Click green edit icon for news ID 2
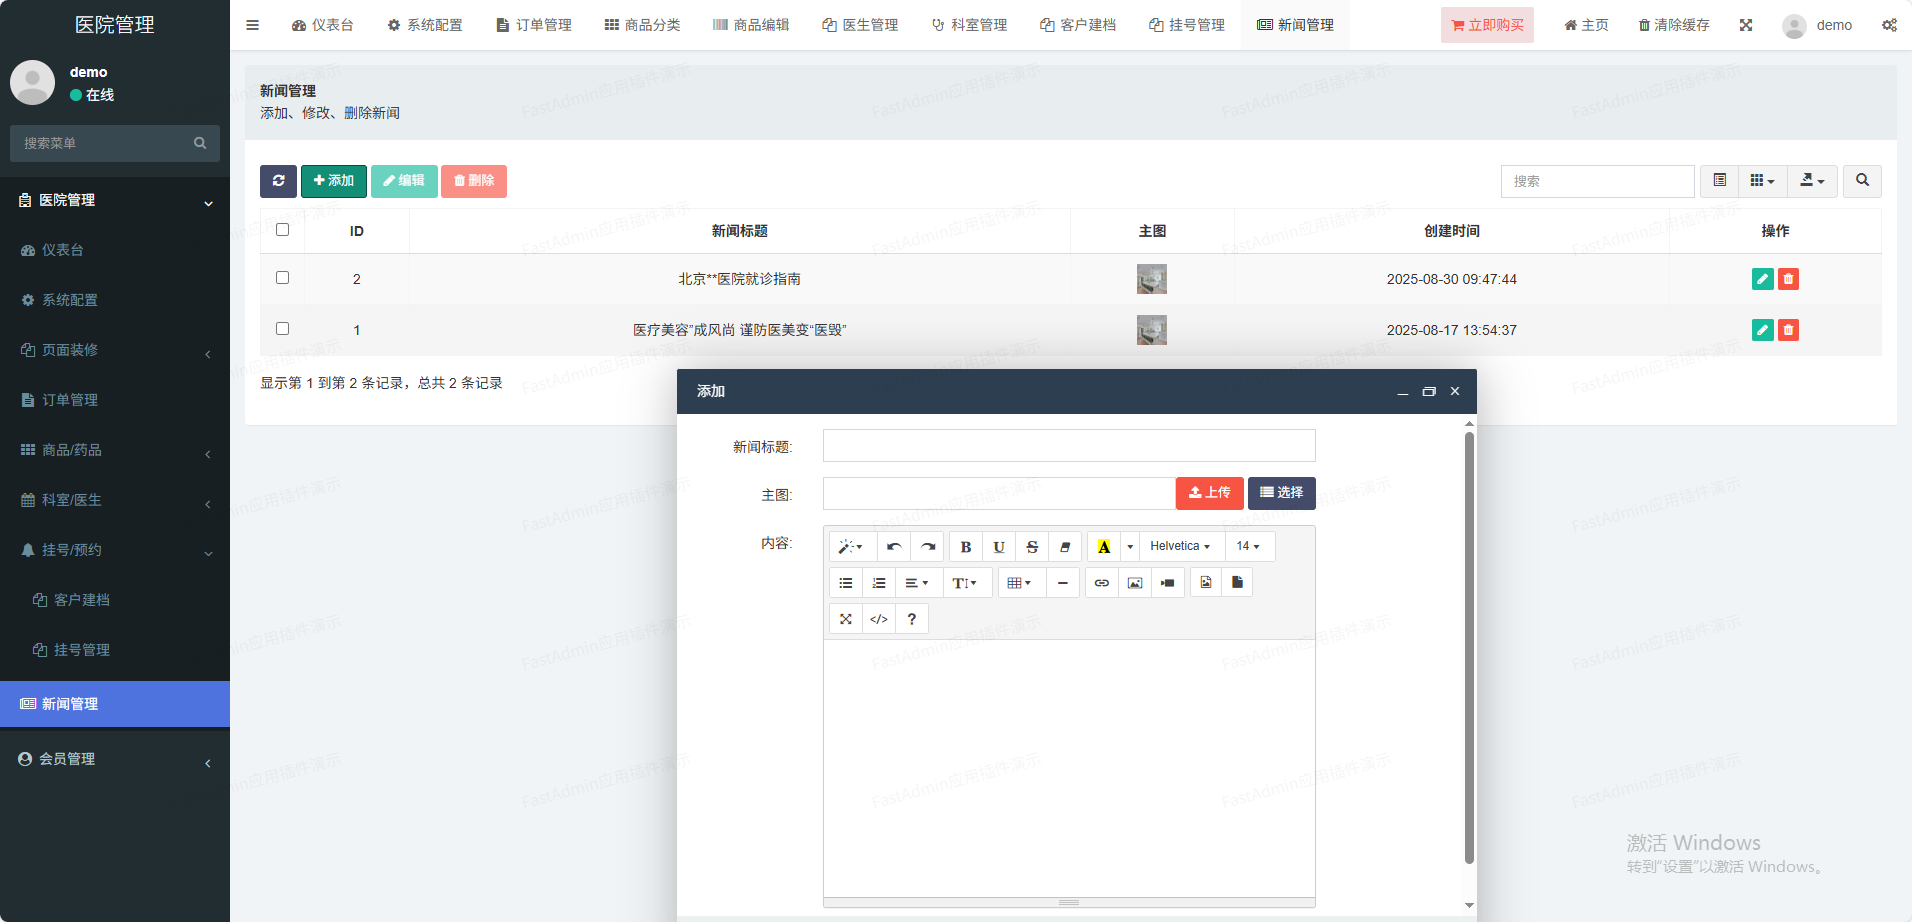This screenshot has height=922, width=1912. pos(1762,279)
